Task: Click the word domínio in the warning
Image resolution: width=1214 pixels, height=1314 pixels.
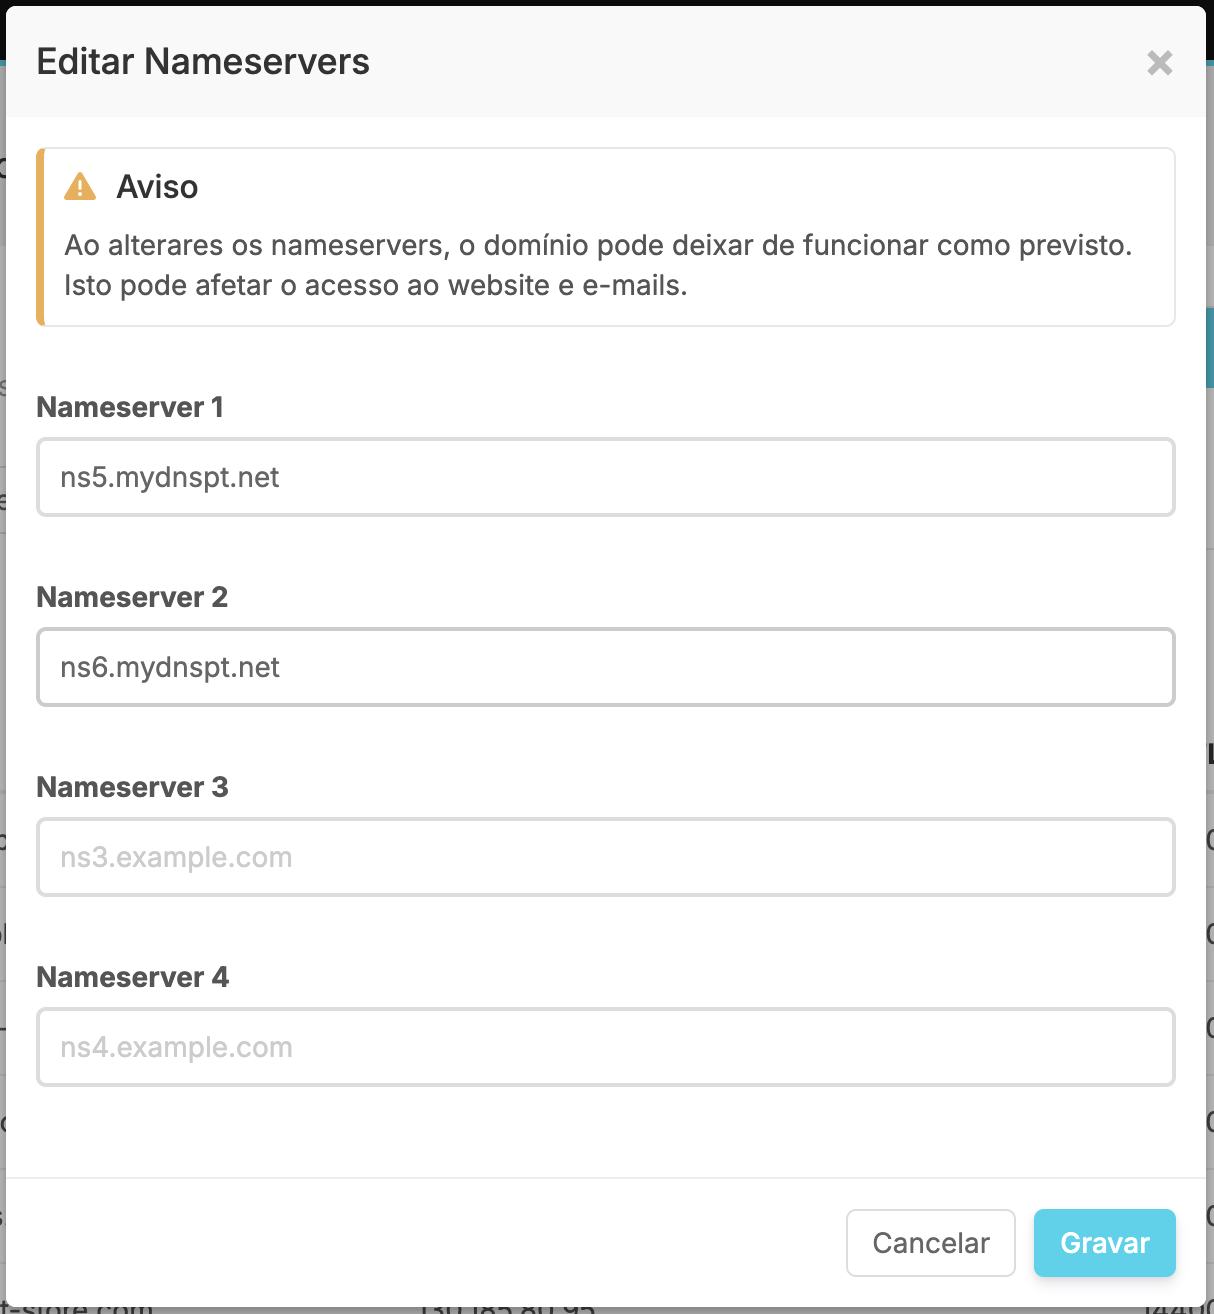Action: click(x=536, y=245)
